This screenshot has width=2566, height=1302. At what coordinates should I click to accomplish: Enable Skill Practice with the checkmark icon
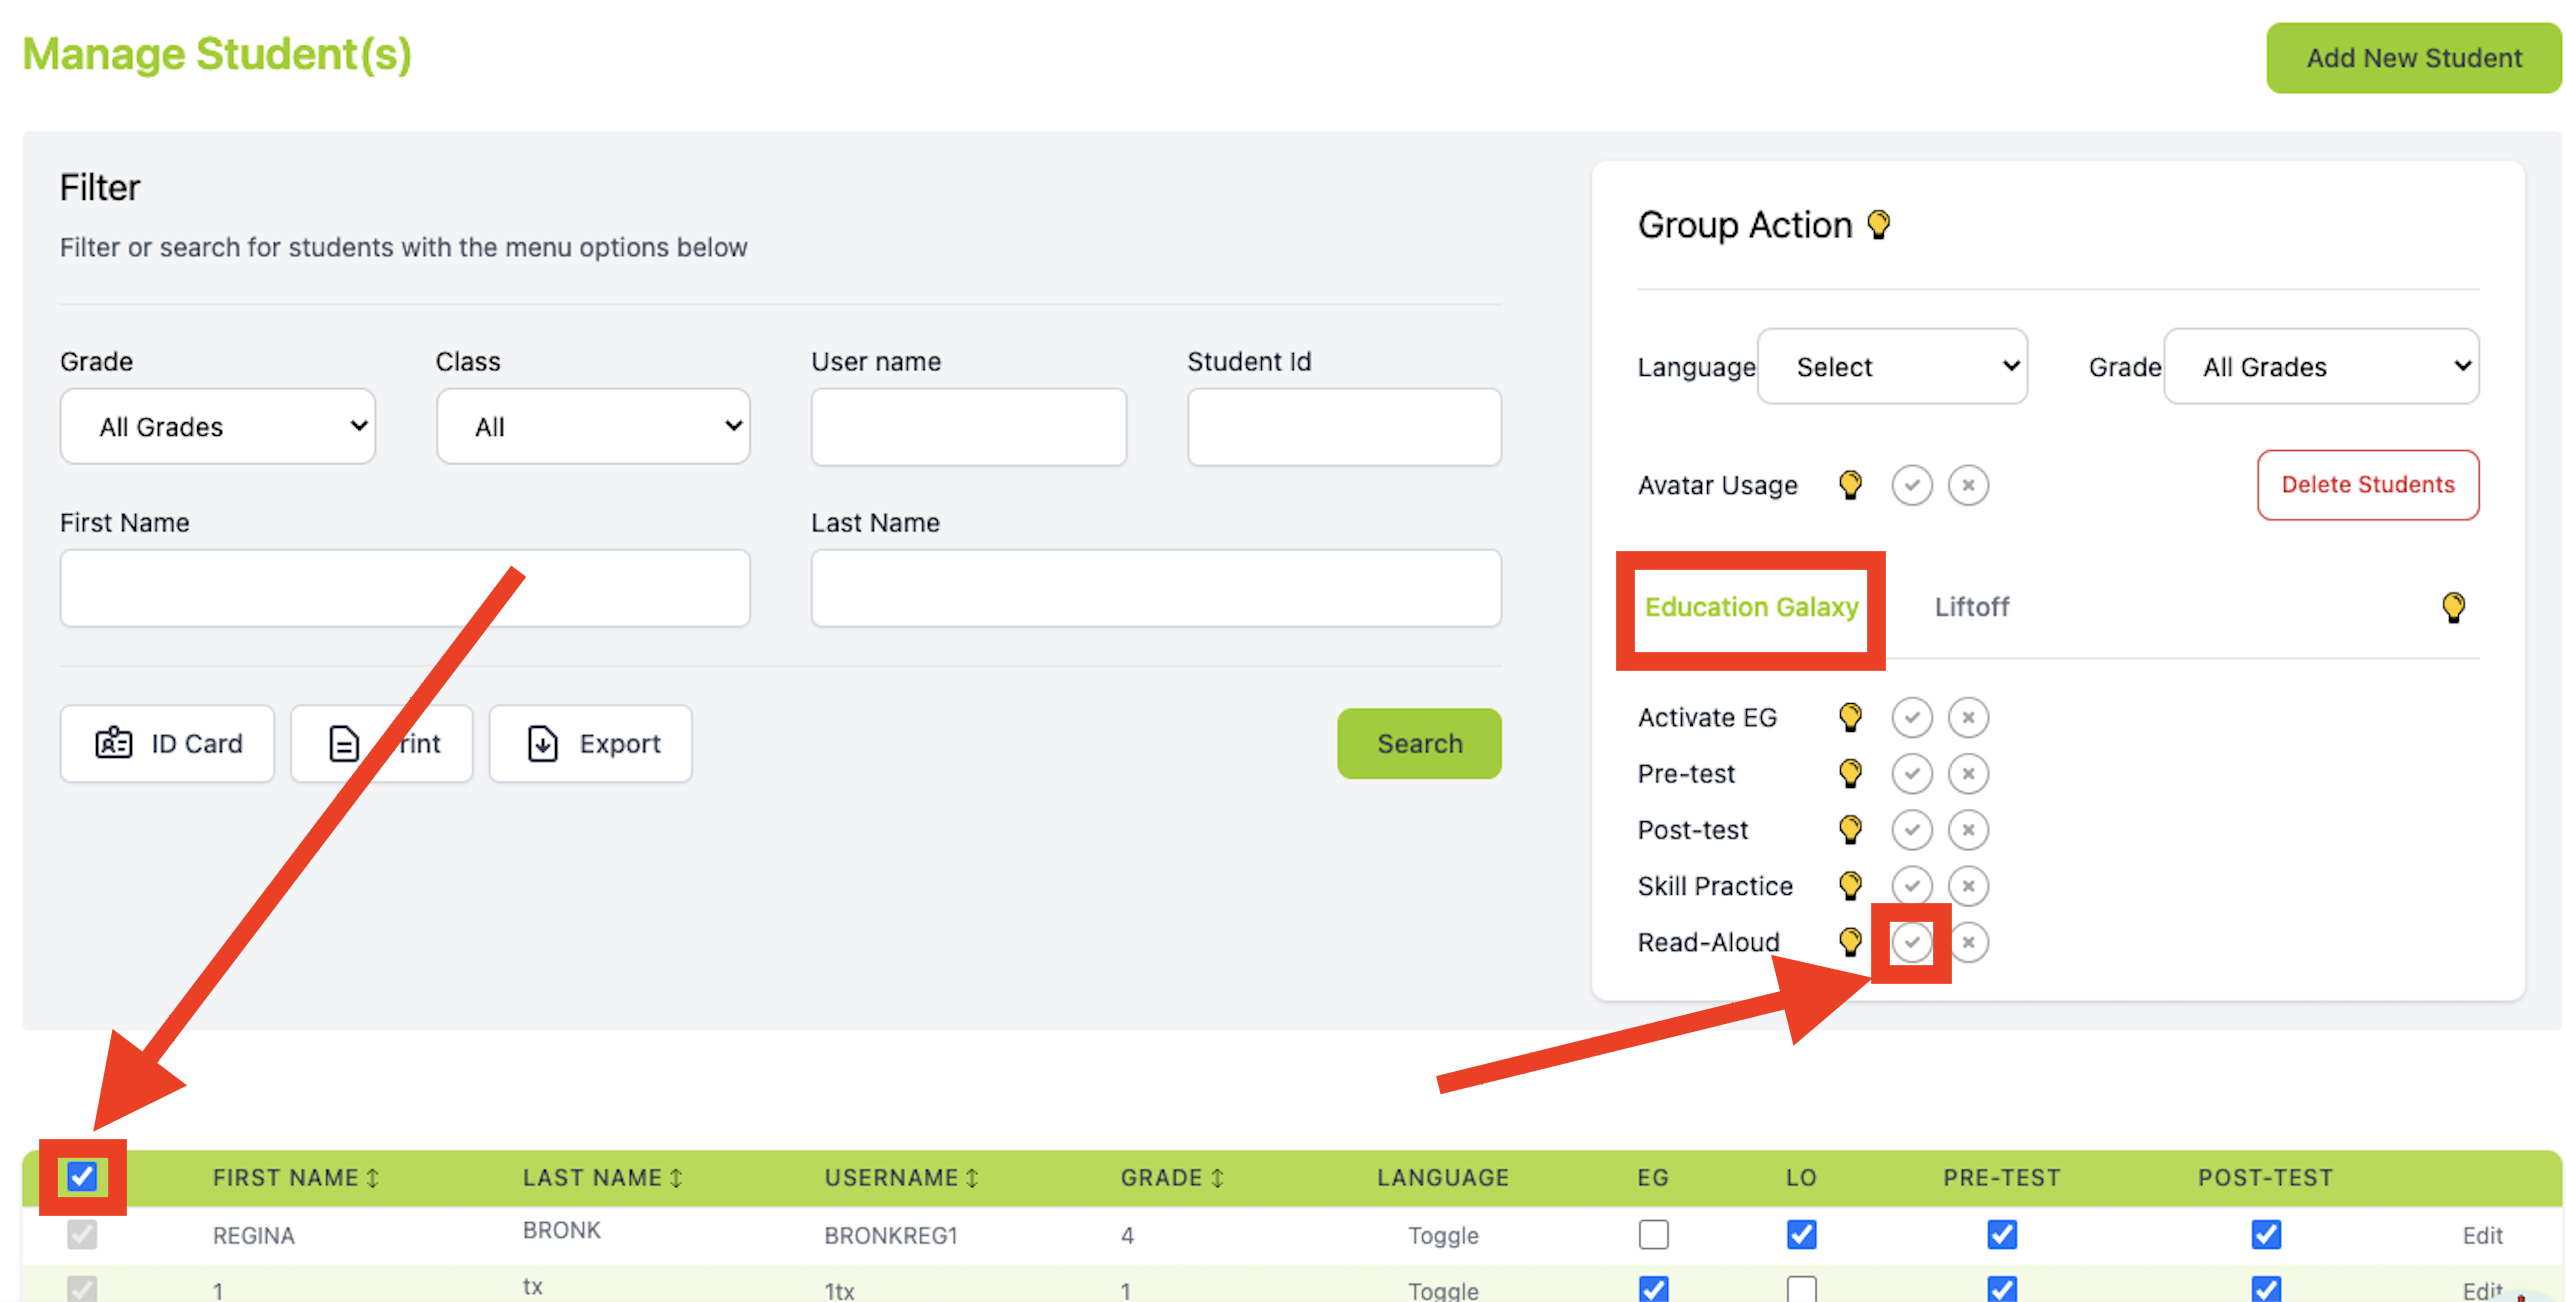tap(1911, 885)
